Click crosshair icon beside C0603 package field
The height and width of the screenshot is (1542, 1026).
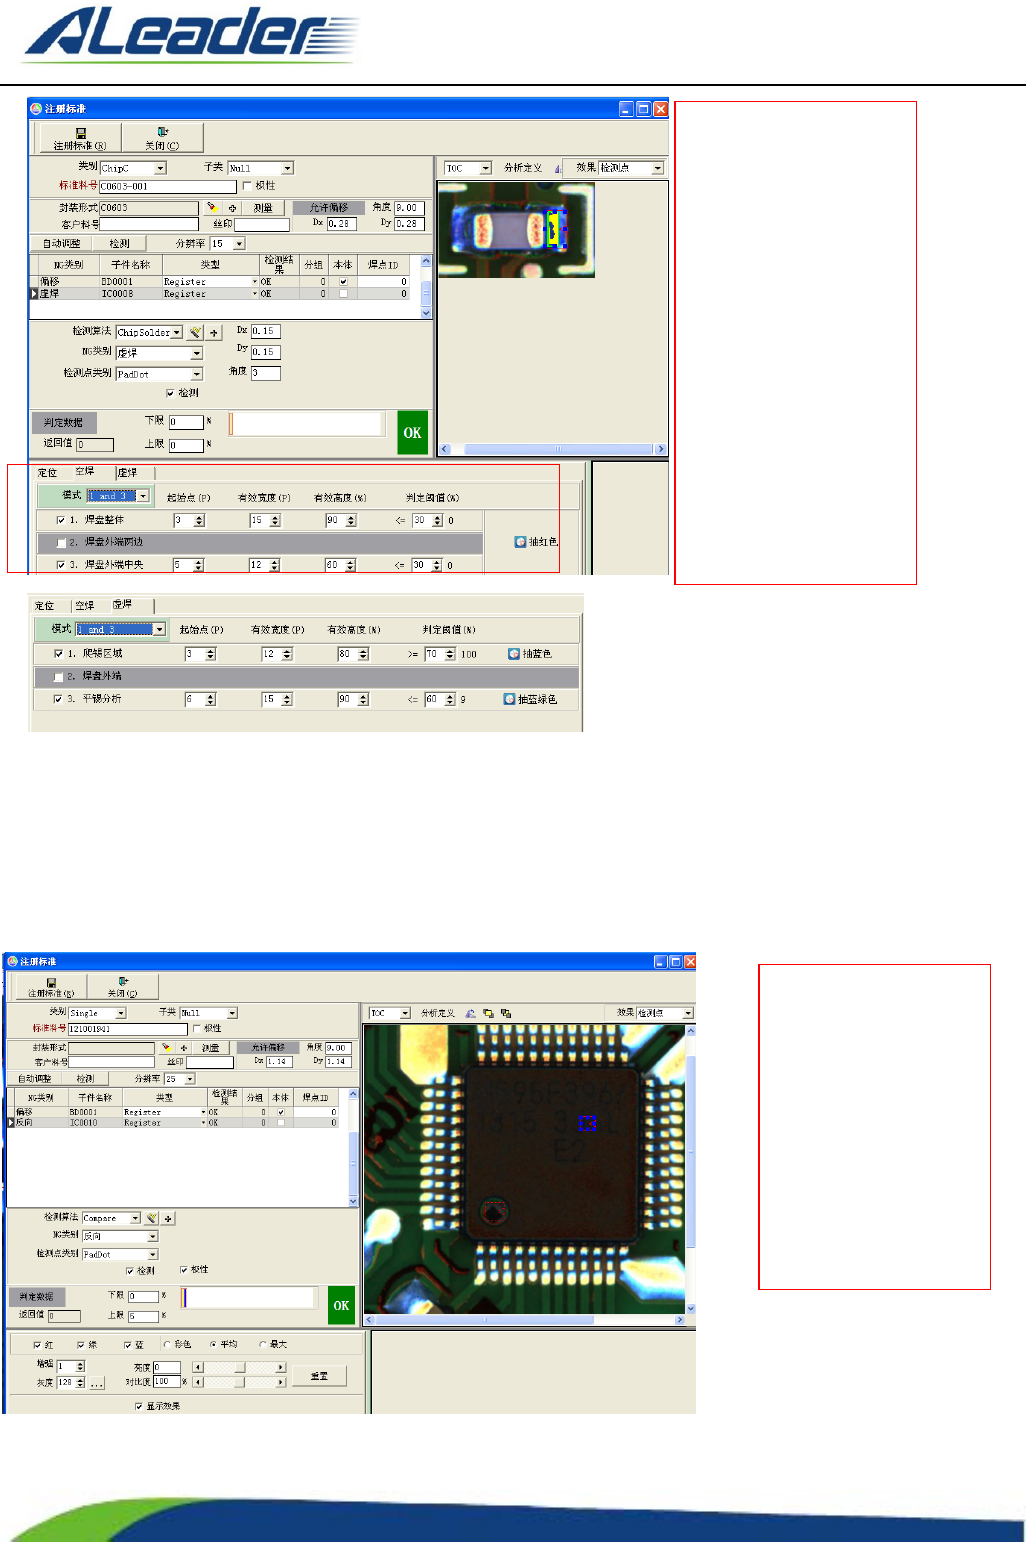coord(232,208)
